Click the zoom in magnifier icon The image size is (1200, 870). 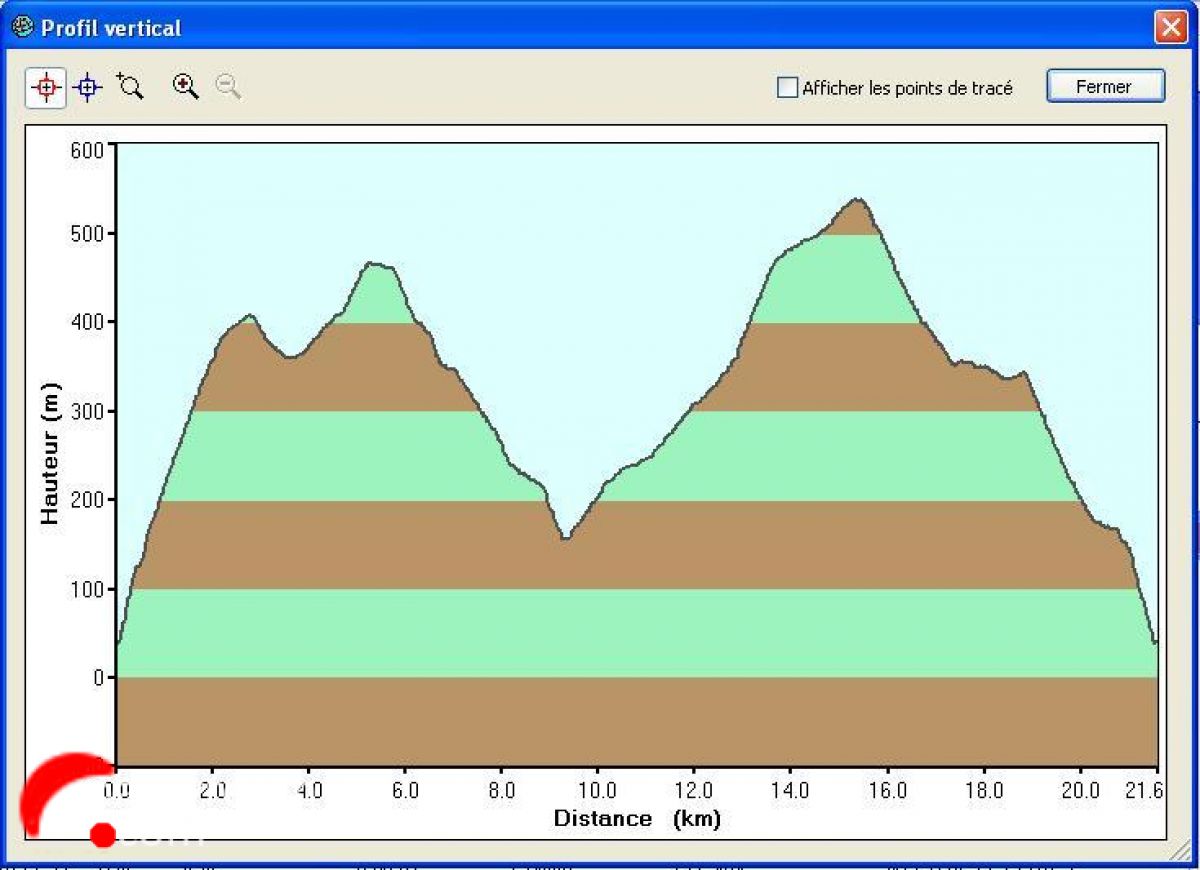point(185,86)
